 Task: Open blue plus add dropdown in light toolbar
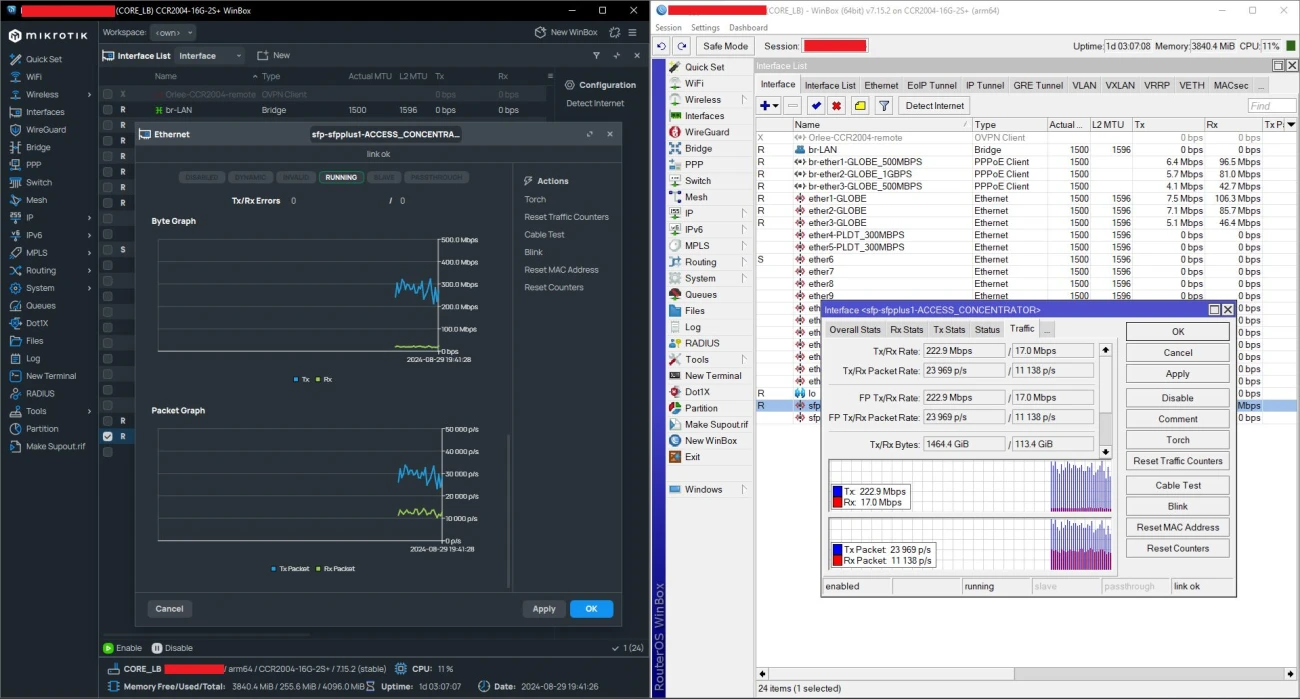click(769, 105)
